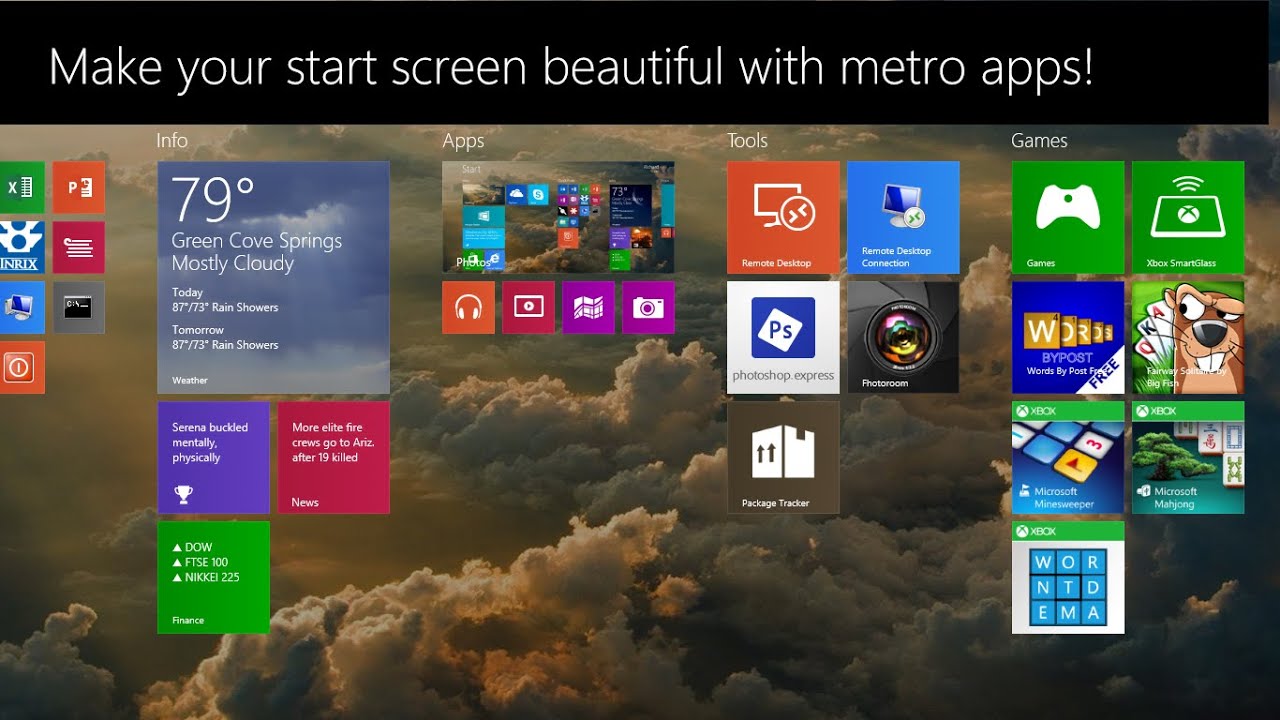This screenshot has width=1280, height=720.
Task: Click the Info group heading
Action: [x=172, y=141]
